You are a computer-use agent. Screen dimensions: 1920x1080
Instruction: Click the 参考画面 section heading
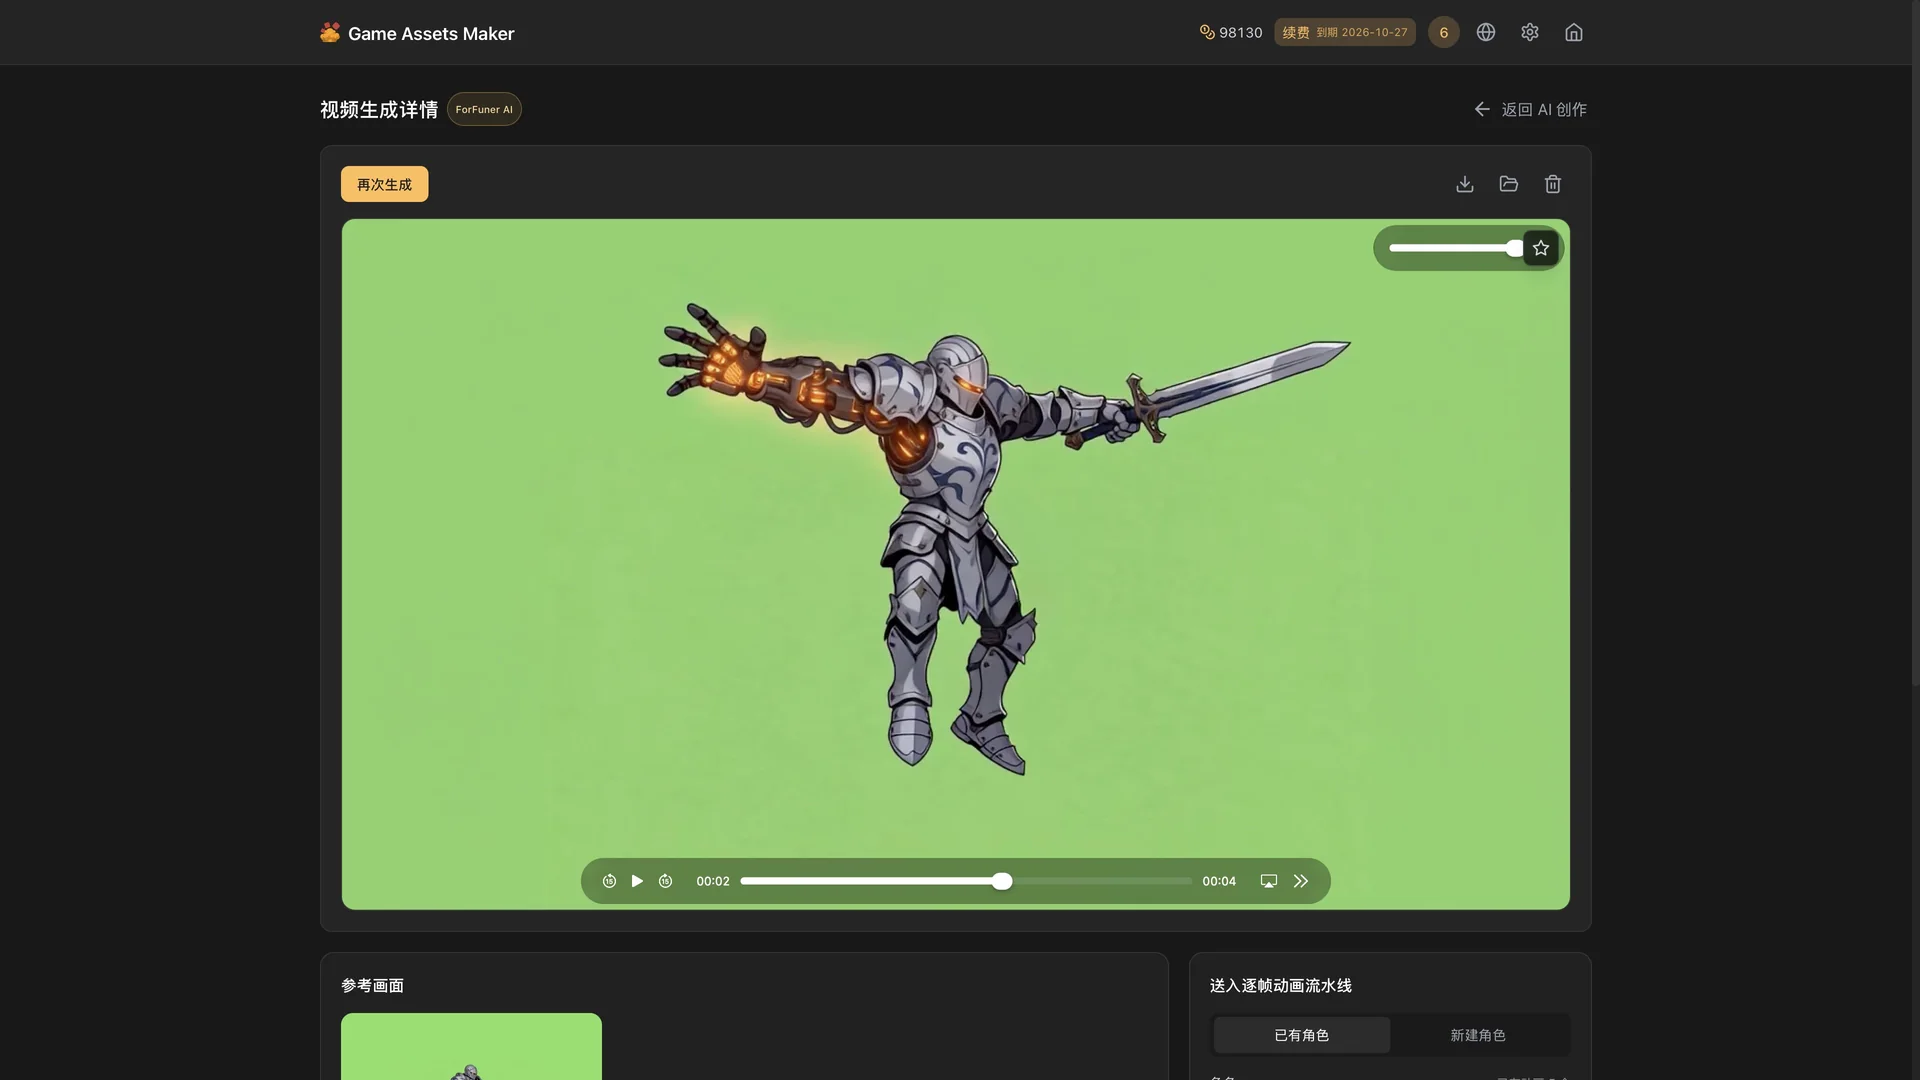point(372,985)
